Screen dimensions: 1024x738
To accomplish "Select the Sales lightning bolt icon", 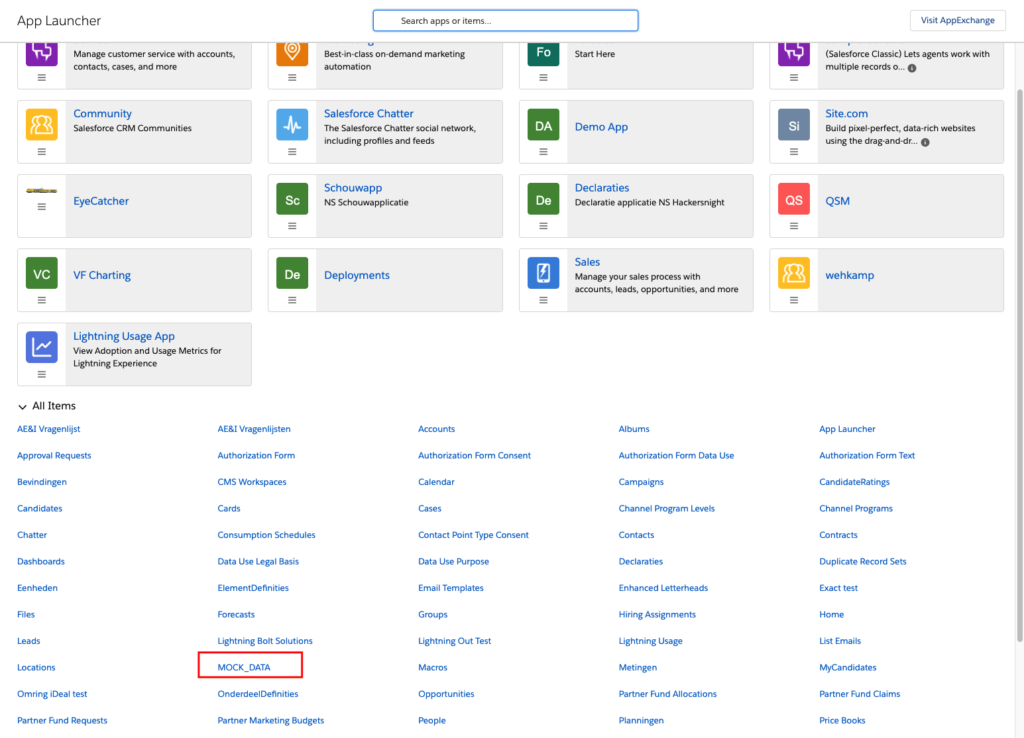I will click(x=543, y=273).
